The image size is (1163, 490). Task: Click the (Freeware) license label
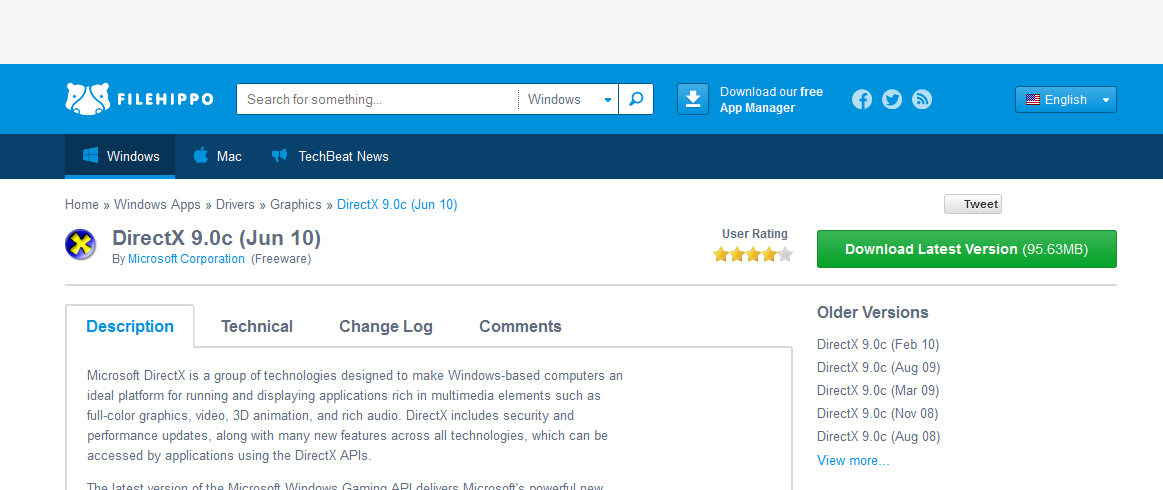(x=281, y=259)
